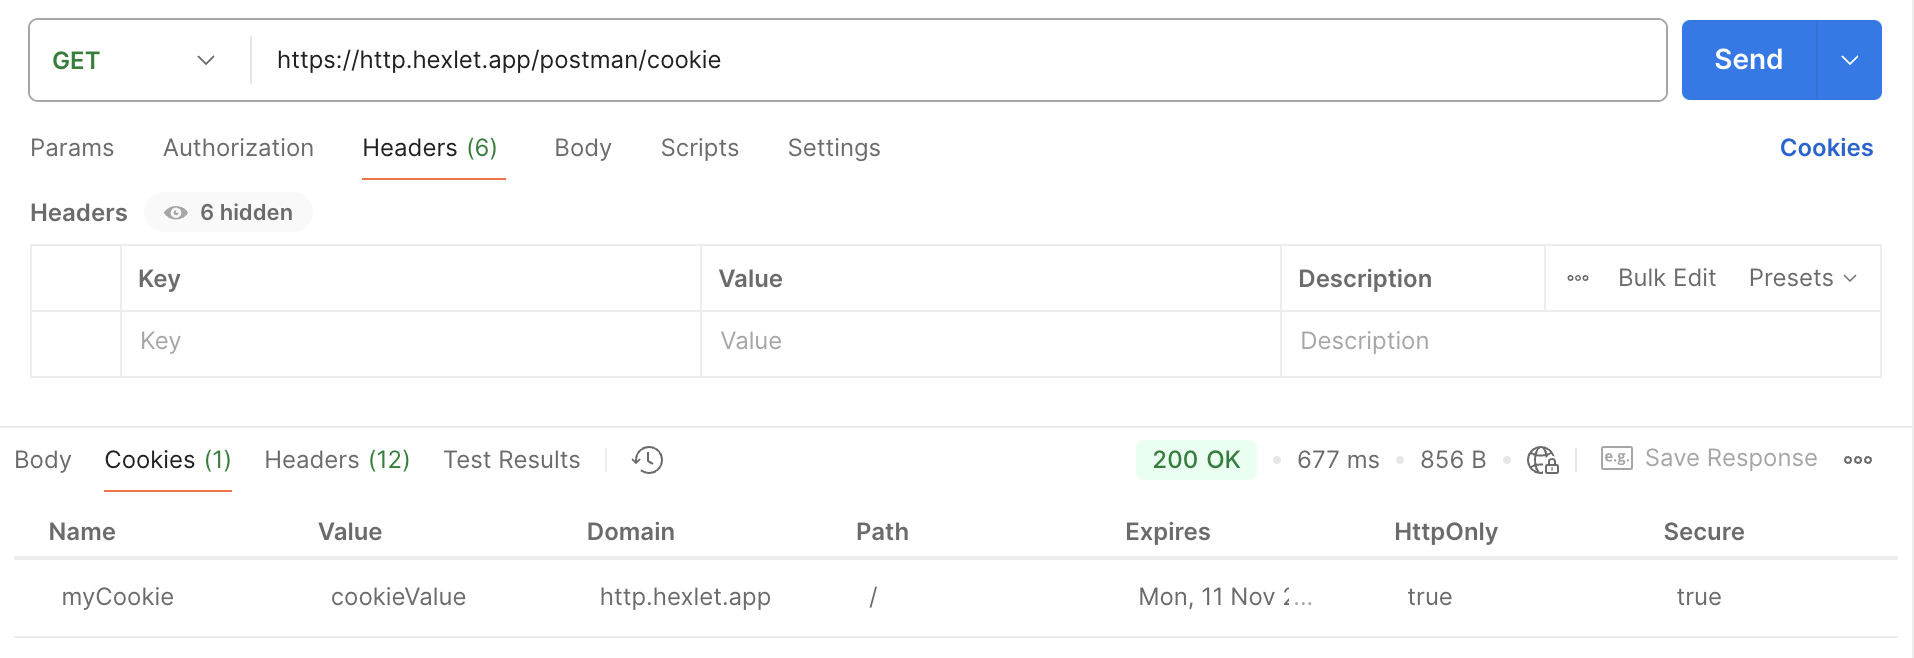The height and width of the screenshot is (658, 1914).
Task: Send the GET request
Action: pyautogui.click(x=1748, y=60)
